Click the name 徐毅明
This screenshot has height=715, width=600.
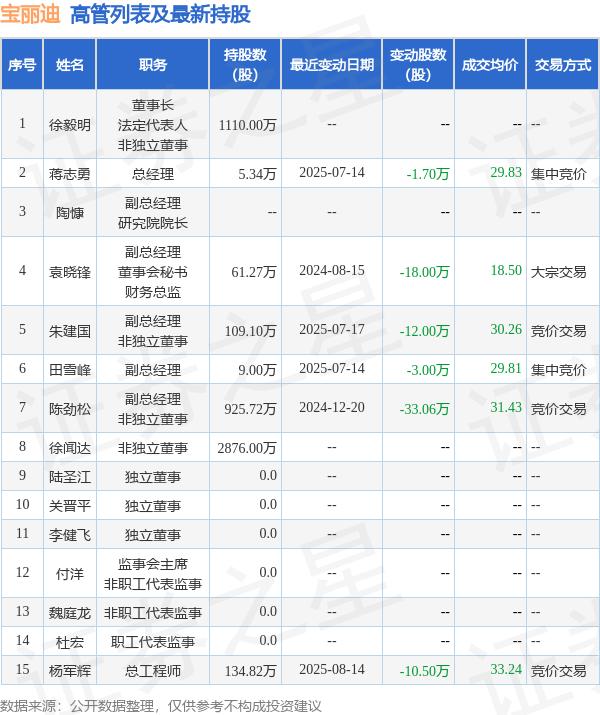tap(70, 124)
